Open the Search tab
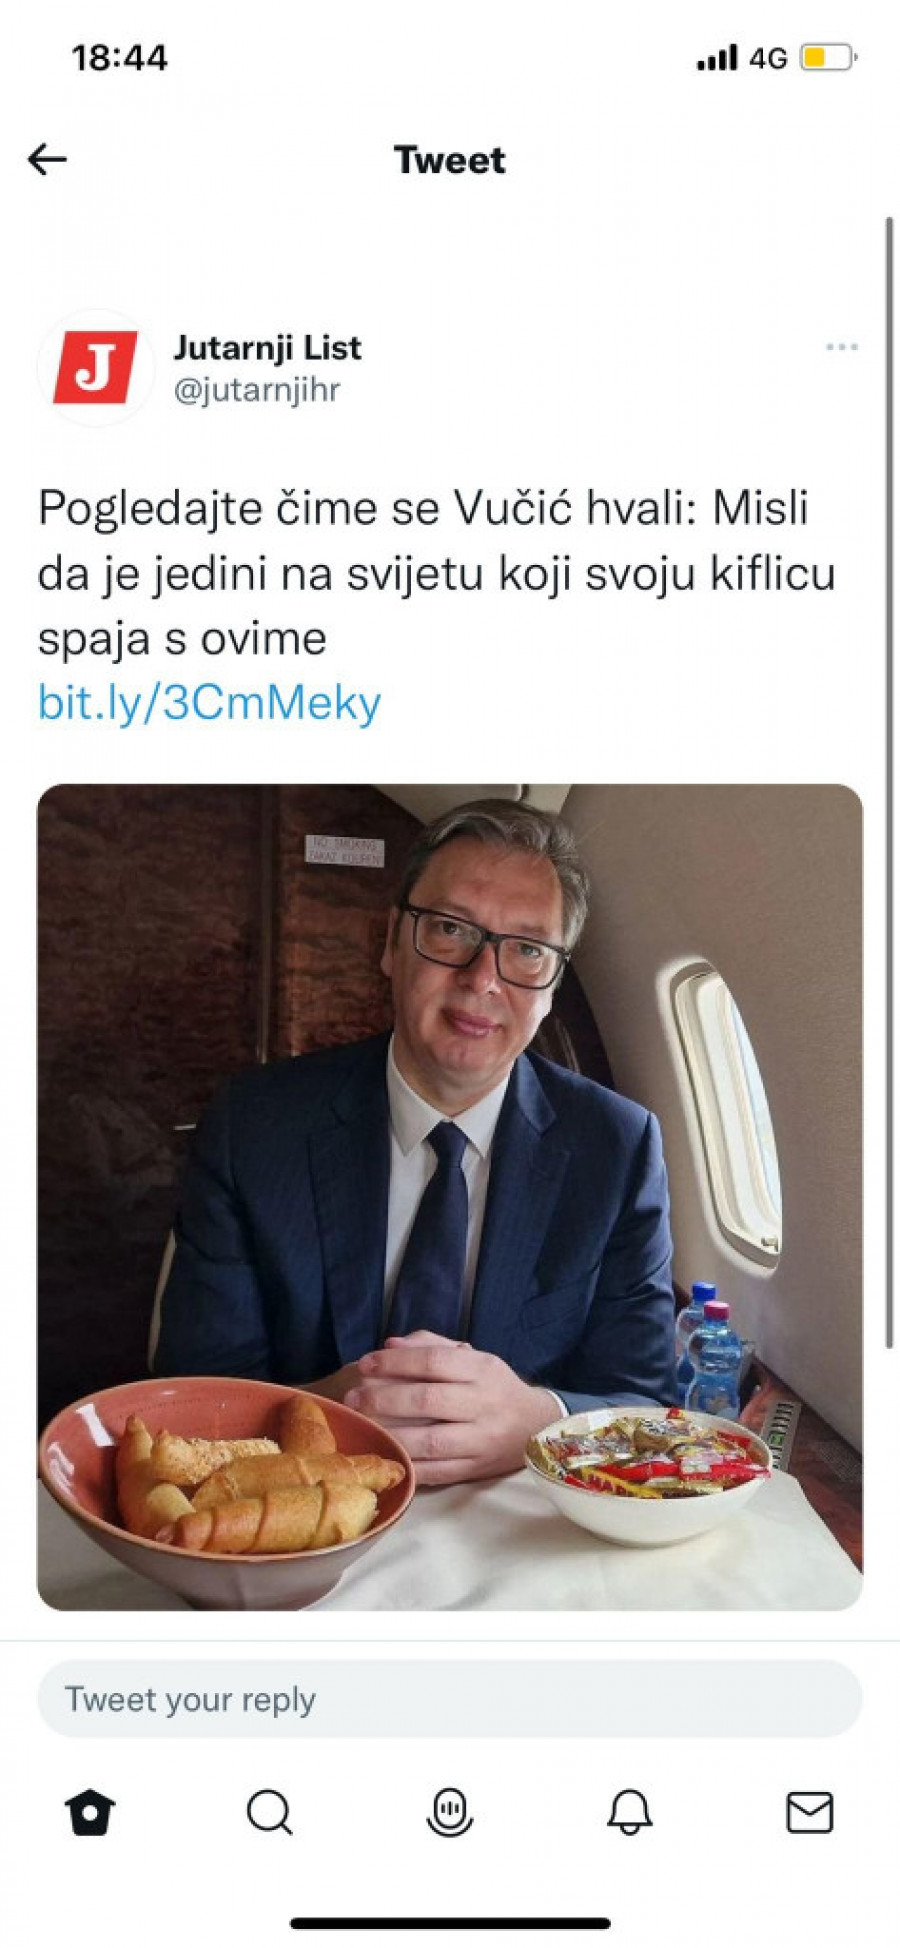The height and width of the screenshot is (1948, 900). [x=270, y=1812]
